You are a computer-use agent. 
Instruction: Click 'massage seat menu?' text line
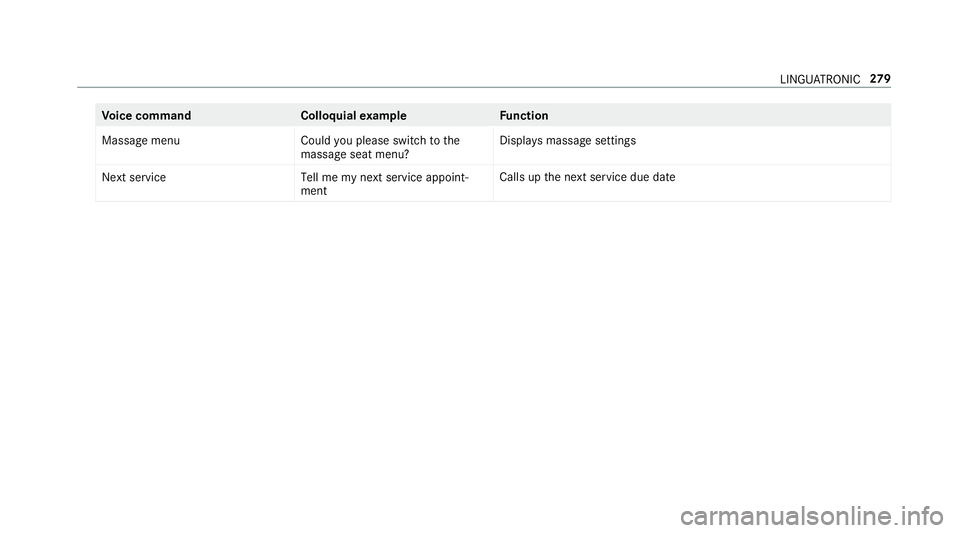tap(355, 154)
